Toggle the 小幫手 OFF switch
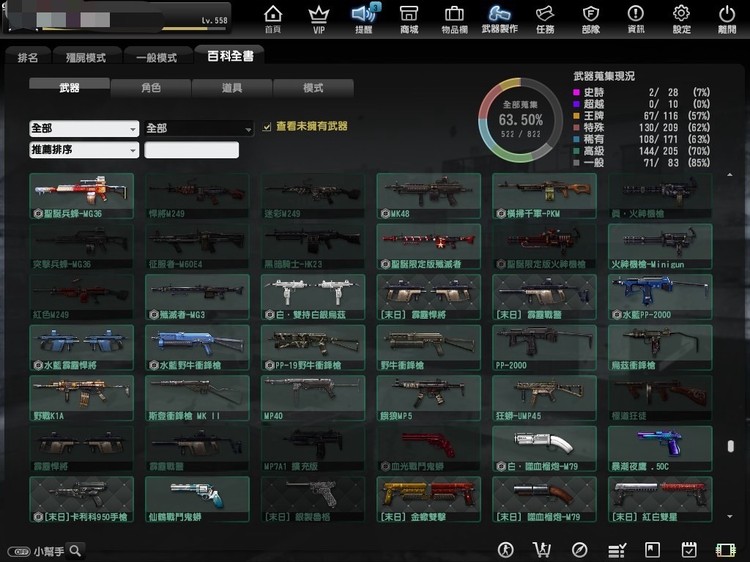 click(19, 551)
